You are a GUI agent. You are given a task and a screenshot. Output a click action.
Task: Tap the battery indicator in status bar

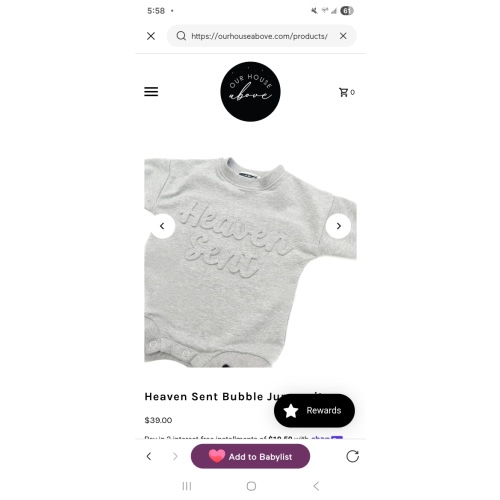(x=347, y=11)
